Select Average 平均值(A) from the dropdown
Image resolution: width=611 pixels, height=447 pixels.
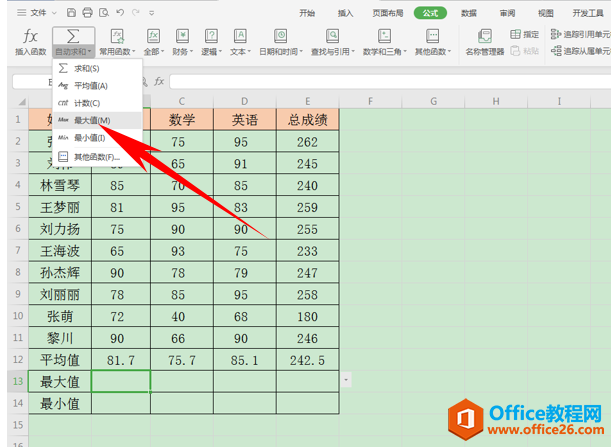(x=97, y=86)
